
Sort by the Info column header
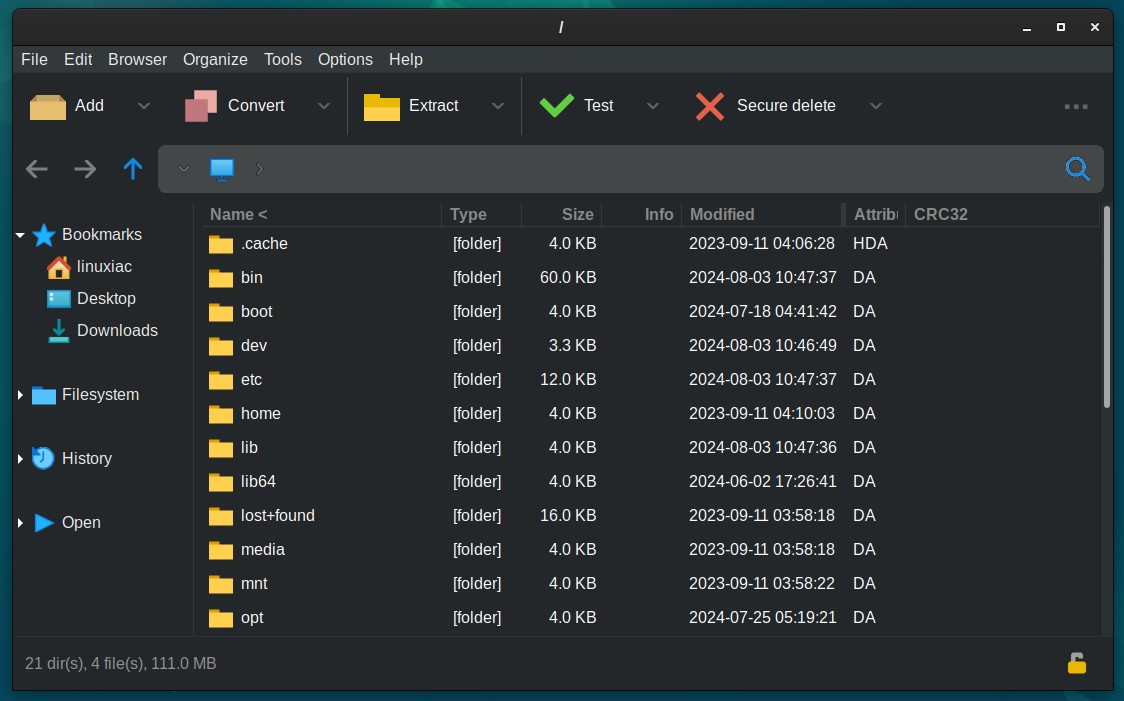[642, 214]
